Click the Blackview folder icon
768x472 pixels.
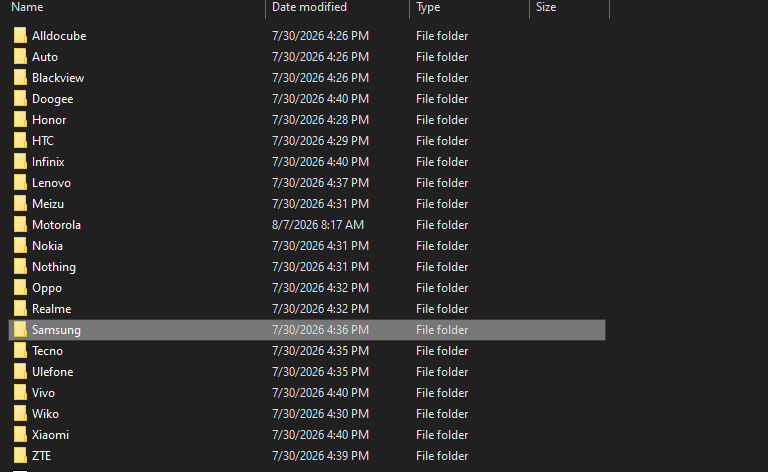[x=20, y=78]
